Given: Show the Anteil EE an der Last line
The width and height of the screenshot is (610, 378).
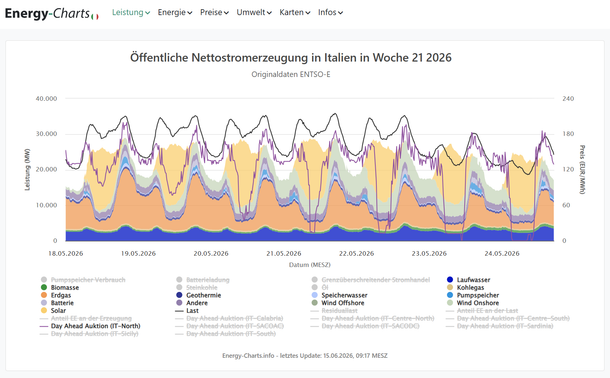Looking at the screenshot, I should pos(482,310).
